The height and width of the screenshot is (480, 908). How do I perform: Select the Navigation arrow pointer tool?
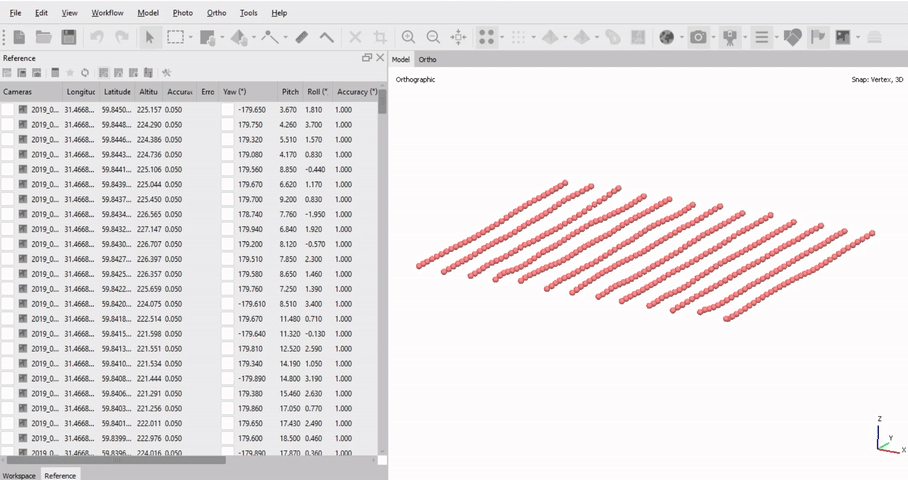(149, 37)
